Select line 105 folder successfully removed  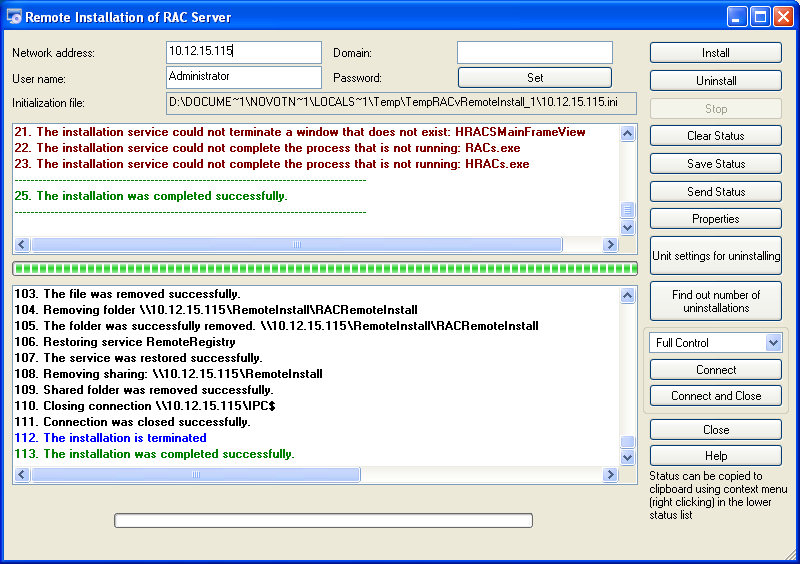point(276,326)
